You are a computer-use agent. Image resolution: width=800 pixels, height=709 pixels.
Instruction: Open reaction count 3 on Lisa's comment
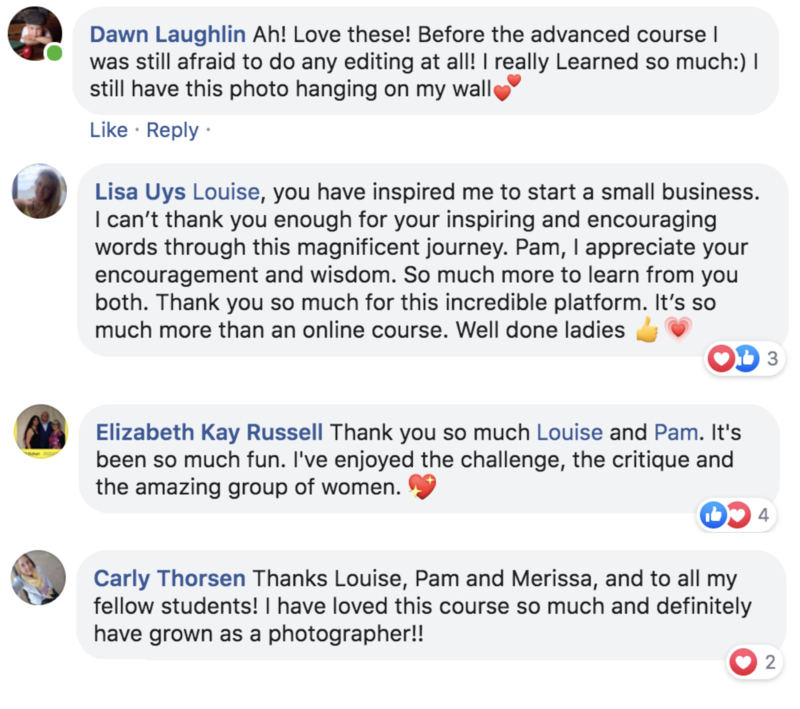pyautogui.click(x=772, y=360)
